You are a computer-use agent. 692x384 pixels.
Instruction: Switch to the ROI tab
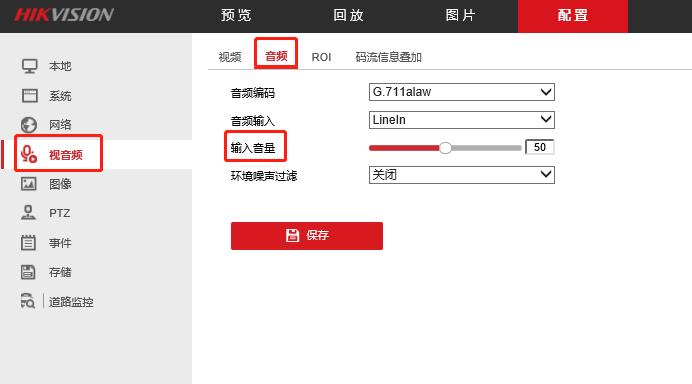(321, 57)
